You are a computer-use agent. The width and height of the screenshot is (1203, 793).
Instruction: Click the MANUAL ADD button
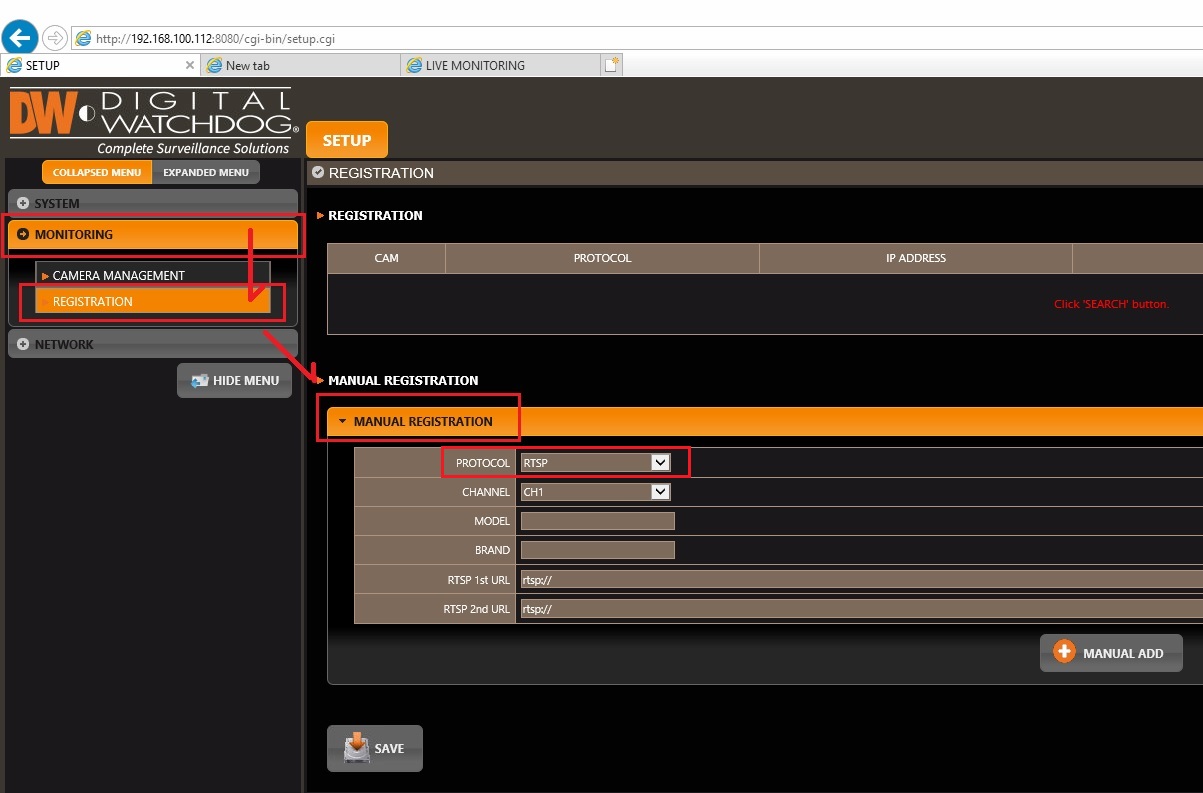(x=1110, y=652)
